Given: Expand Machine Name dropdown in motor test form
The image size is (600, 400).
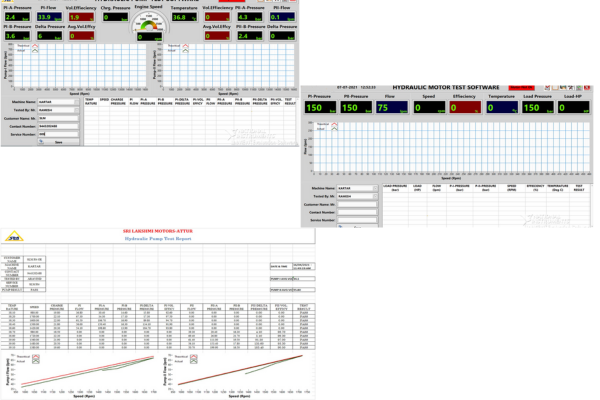Looking at the screenshot, I should pos(375,187).
